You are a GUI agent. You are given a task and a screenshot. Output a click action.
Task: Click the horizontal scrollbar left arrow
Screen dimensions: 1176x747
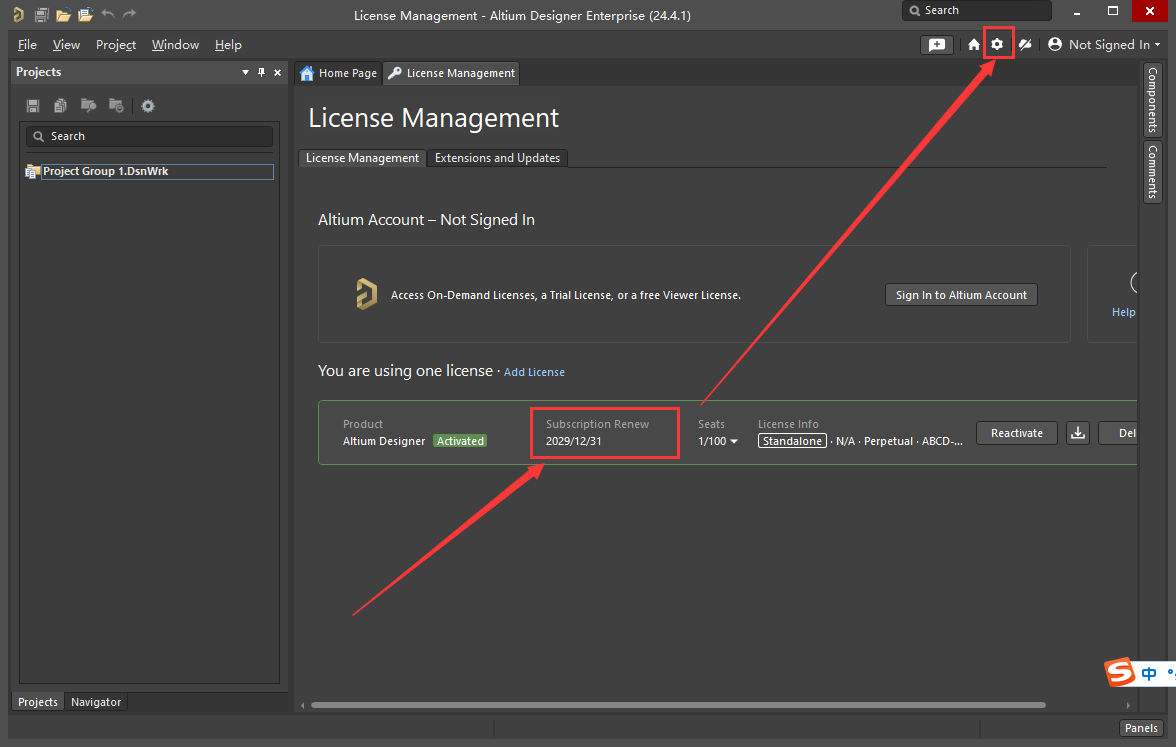coord(302,705)
